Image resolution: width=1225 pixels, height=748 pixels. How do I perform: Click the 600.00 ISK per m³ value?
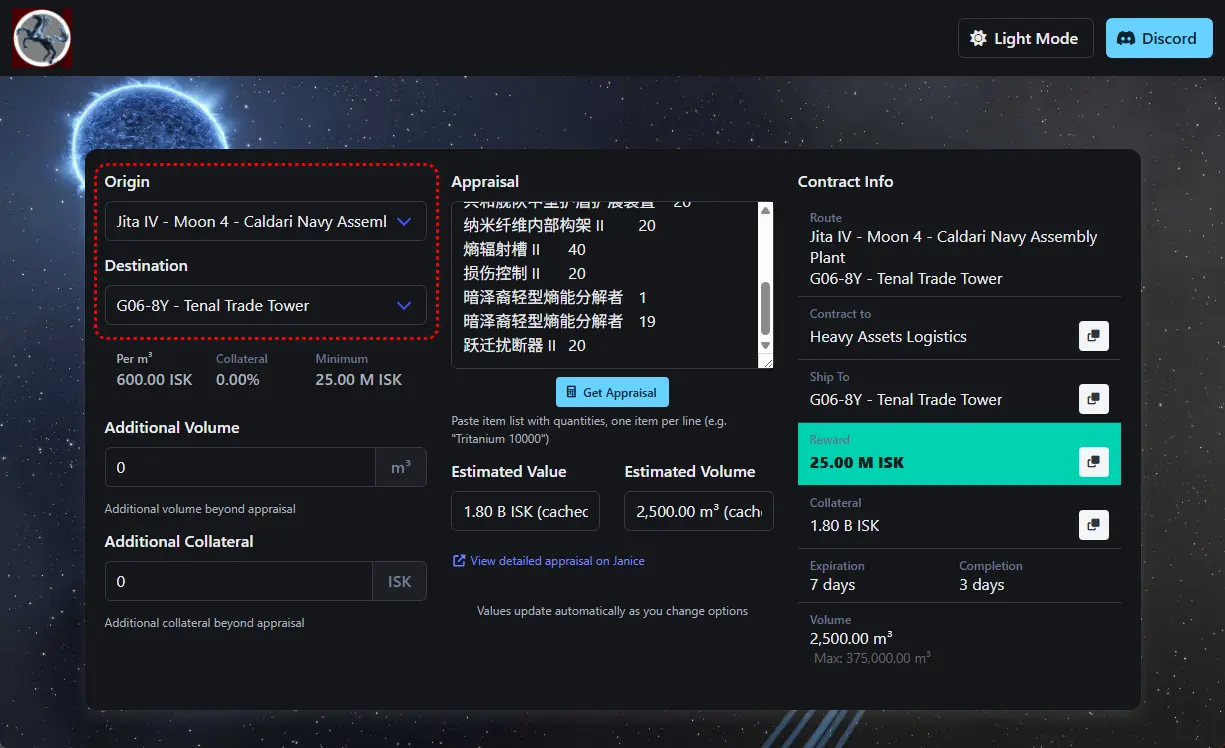point(155,380)
